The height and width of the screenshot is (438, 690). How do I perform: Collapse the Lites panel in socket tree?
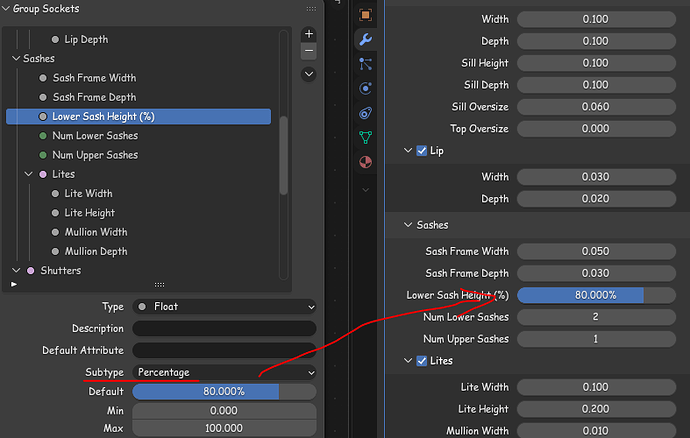29,174
